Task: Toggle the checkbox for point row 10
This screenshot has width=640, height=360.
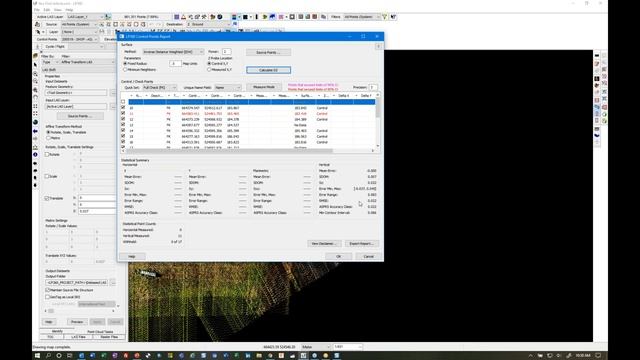Action: [123, 108]
